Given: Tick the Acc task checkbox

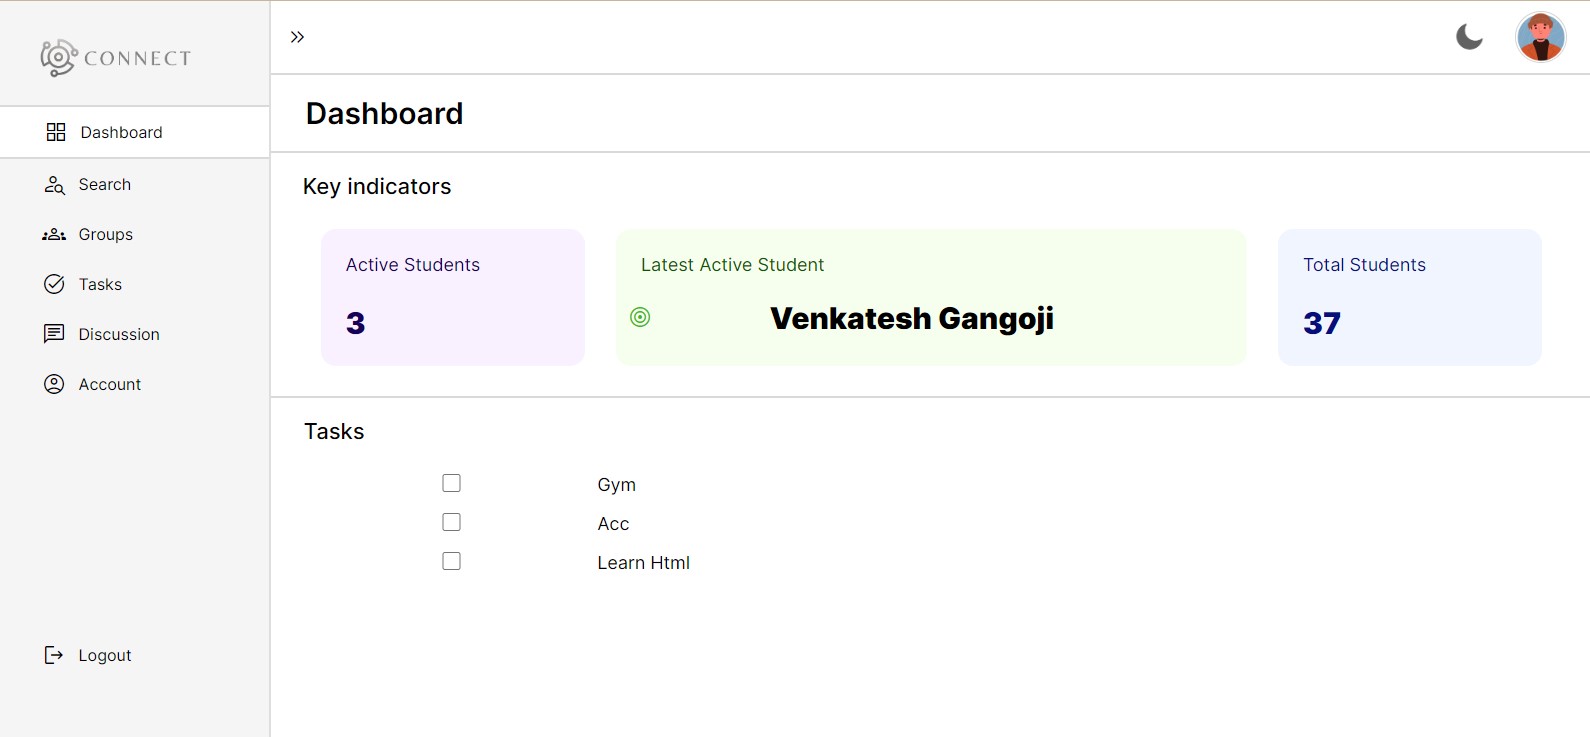Looking at the screenshot, I should (452, 522).
